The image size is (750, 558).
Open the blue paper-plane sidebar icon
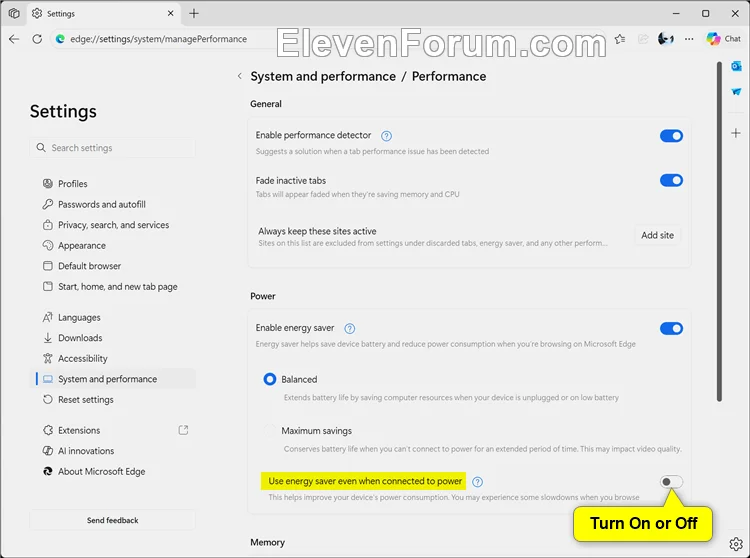(x=736, y=92)
